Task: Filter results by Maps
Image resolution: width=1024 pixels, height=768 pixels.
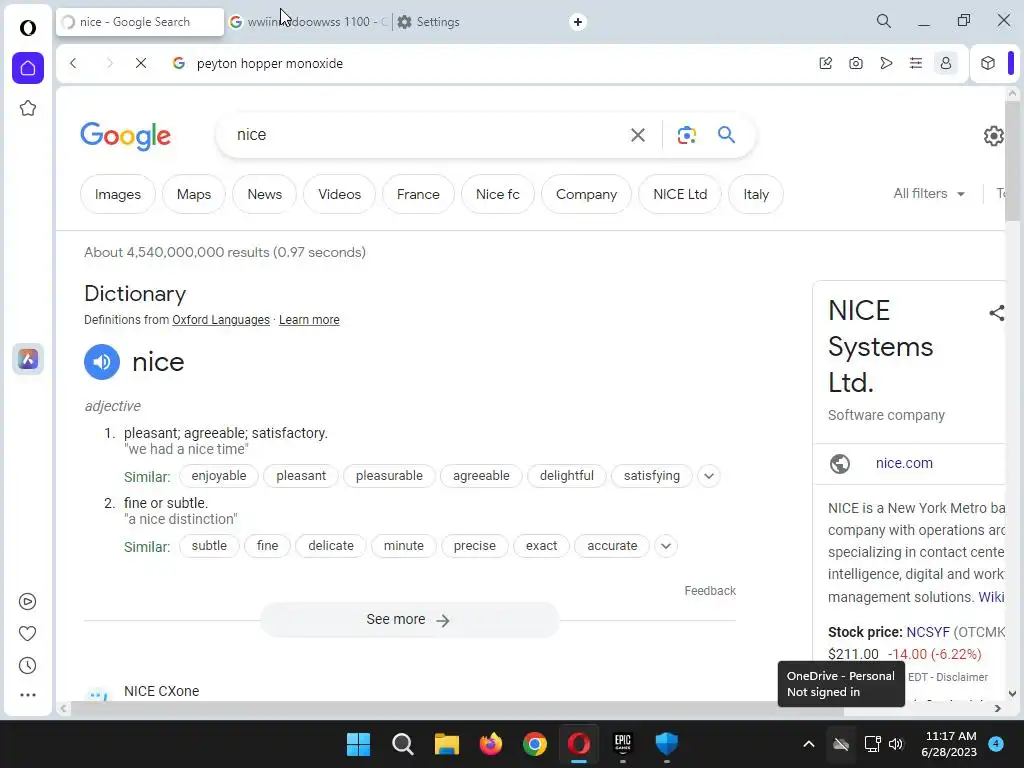Action: [x=194, y=195]
